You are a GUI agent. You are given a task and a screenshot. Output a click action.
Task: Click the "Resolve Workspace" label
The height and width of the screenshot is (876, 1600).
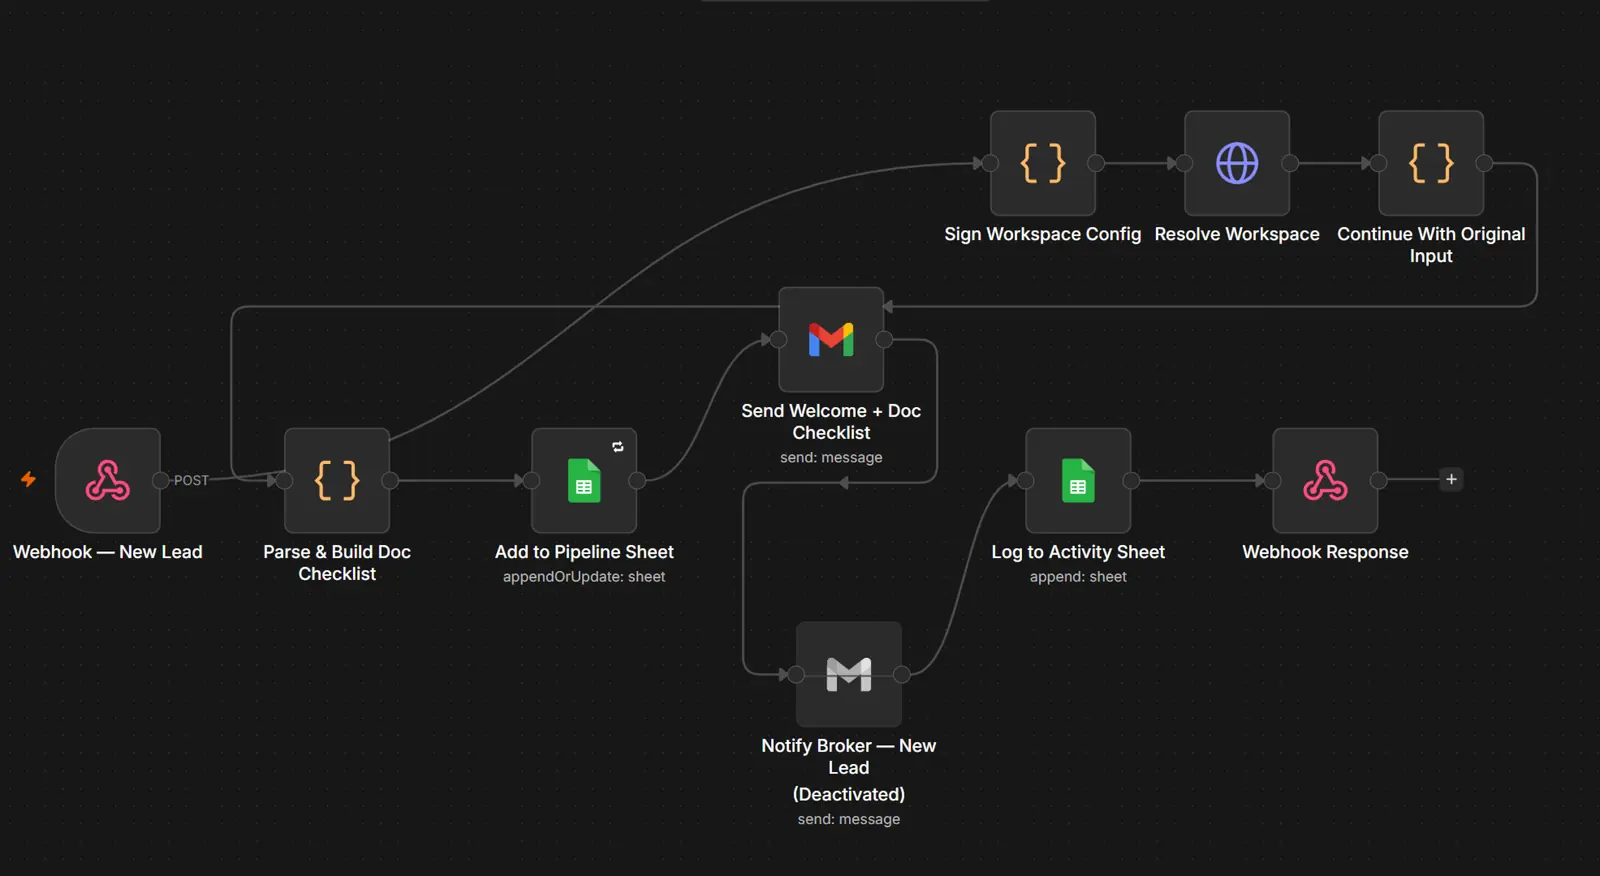[1237, 234]
